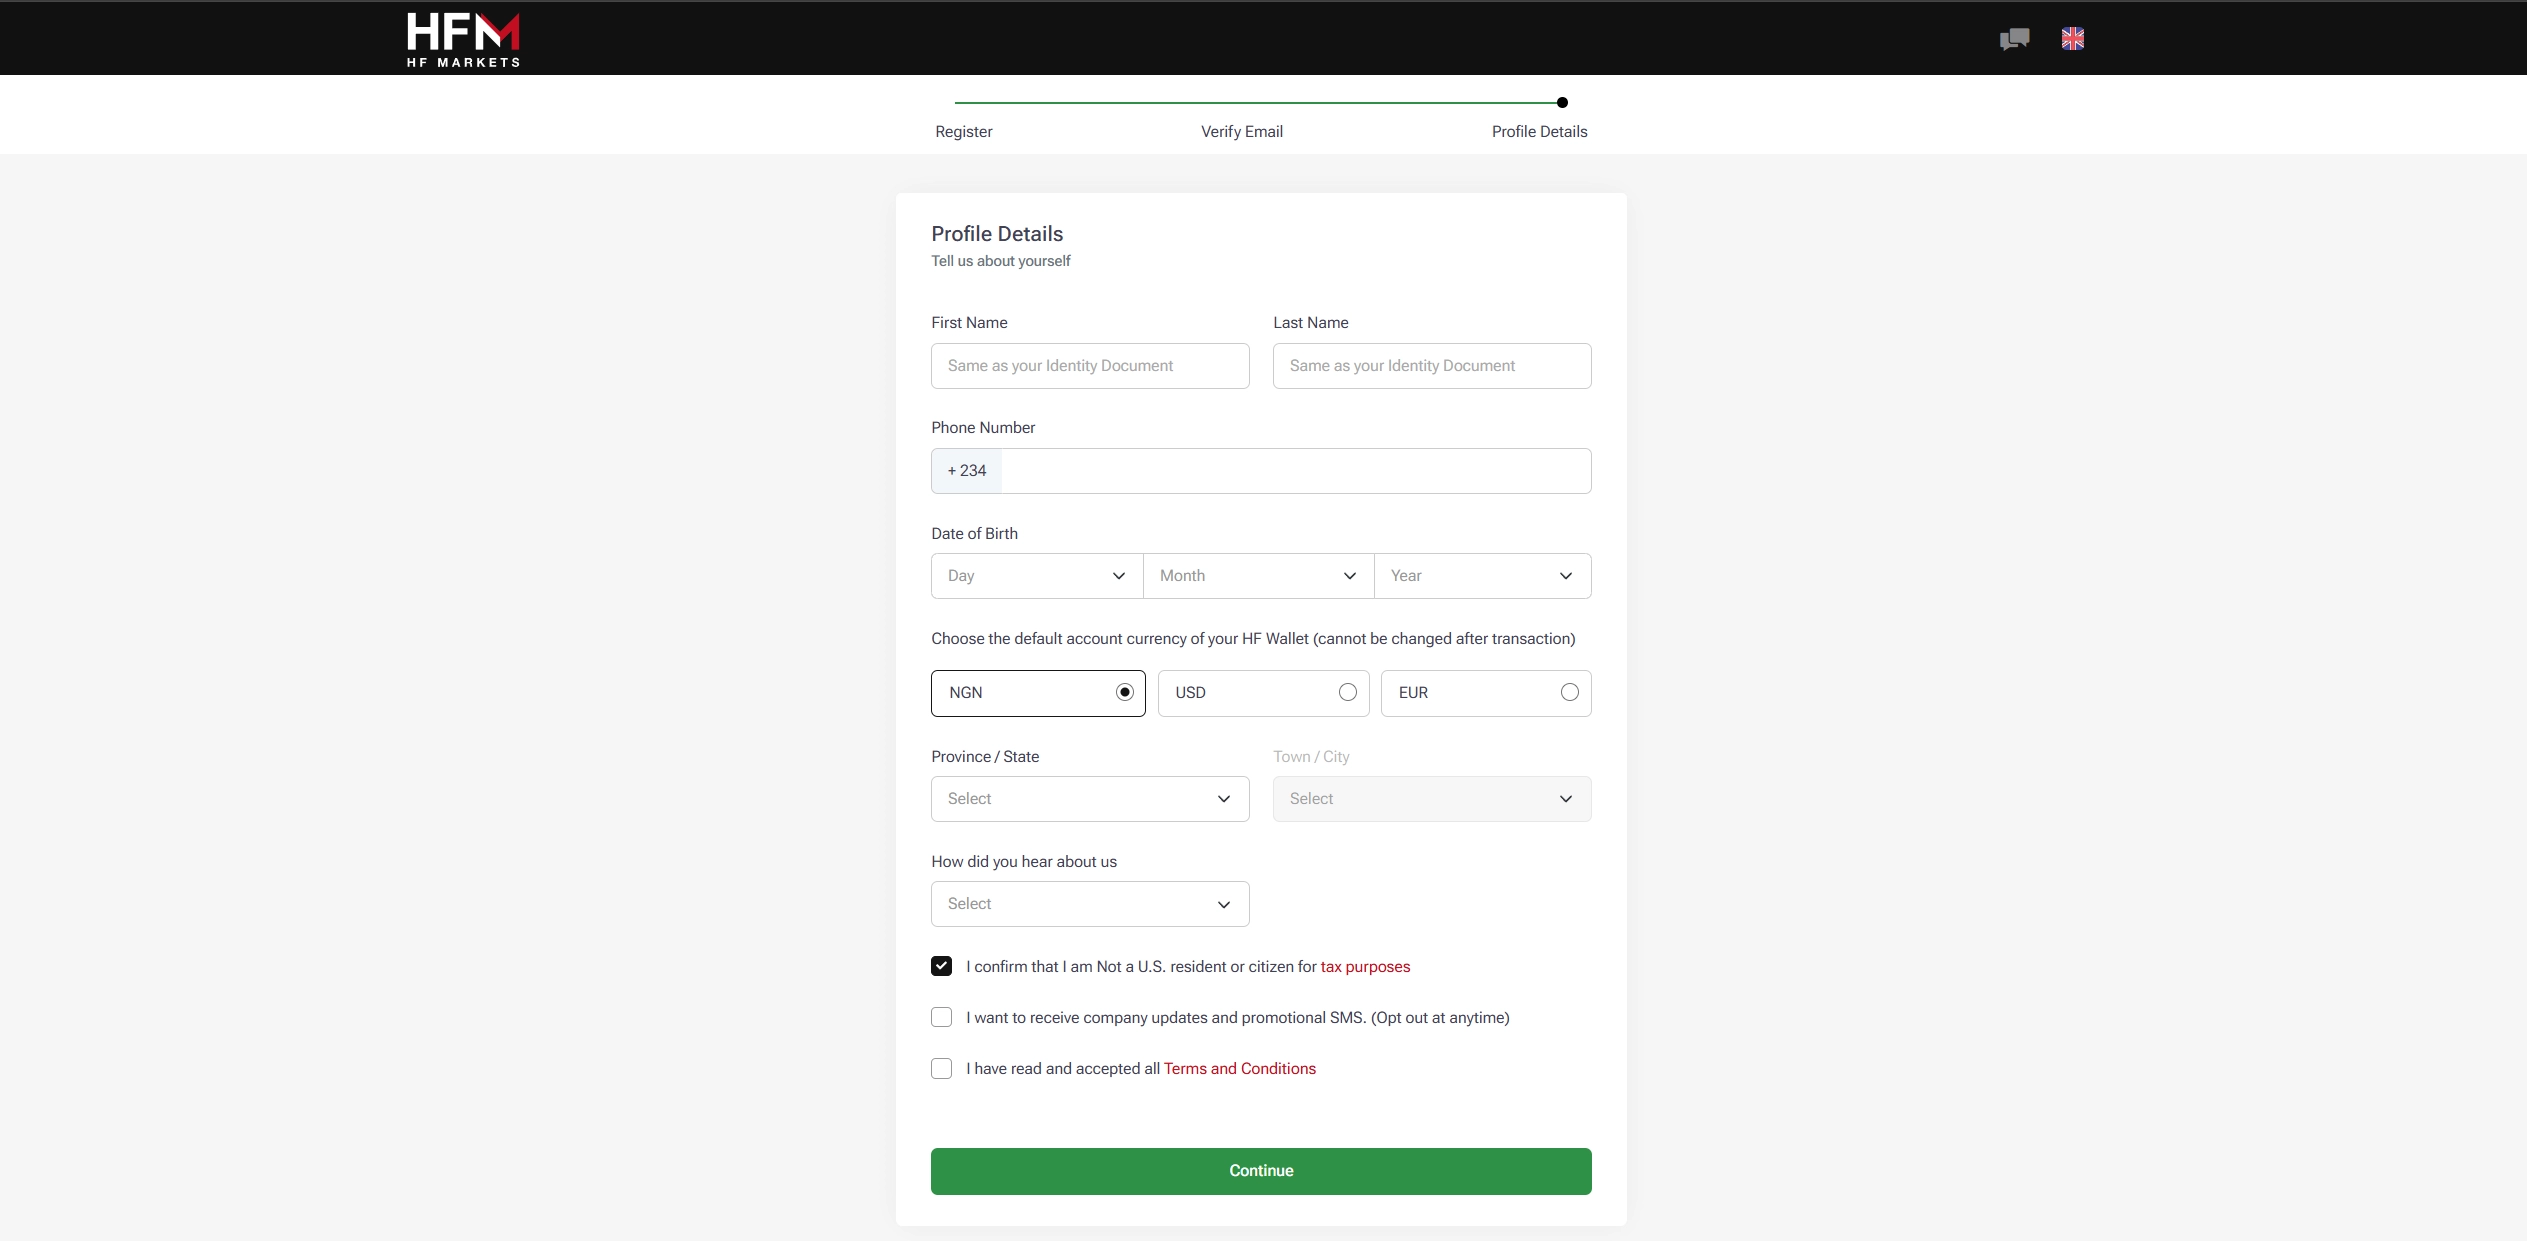Select the EUR currency radio button
The width and height of the screenshot is (2527, 1241).
click(x=1569, y=692)
